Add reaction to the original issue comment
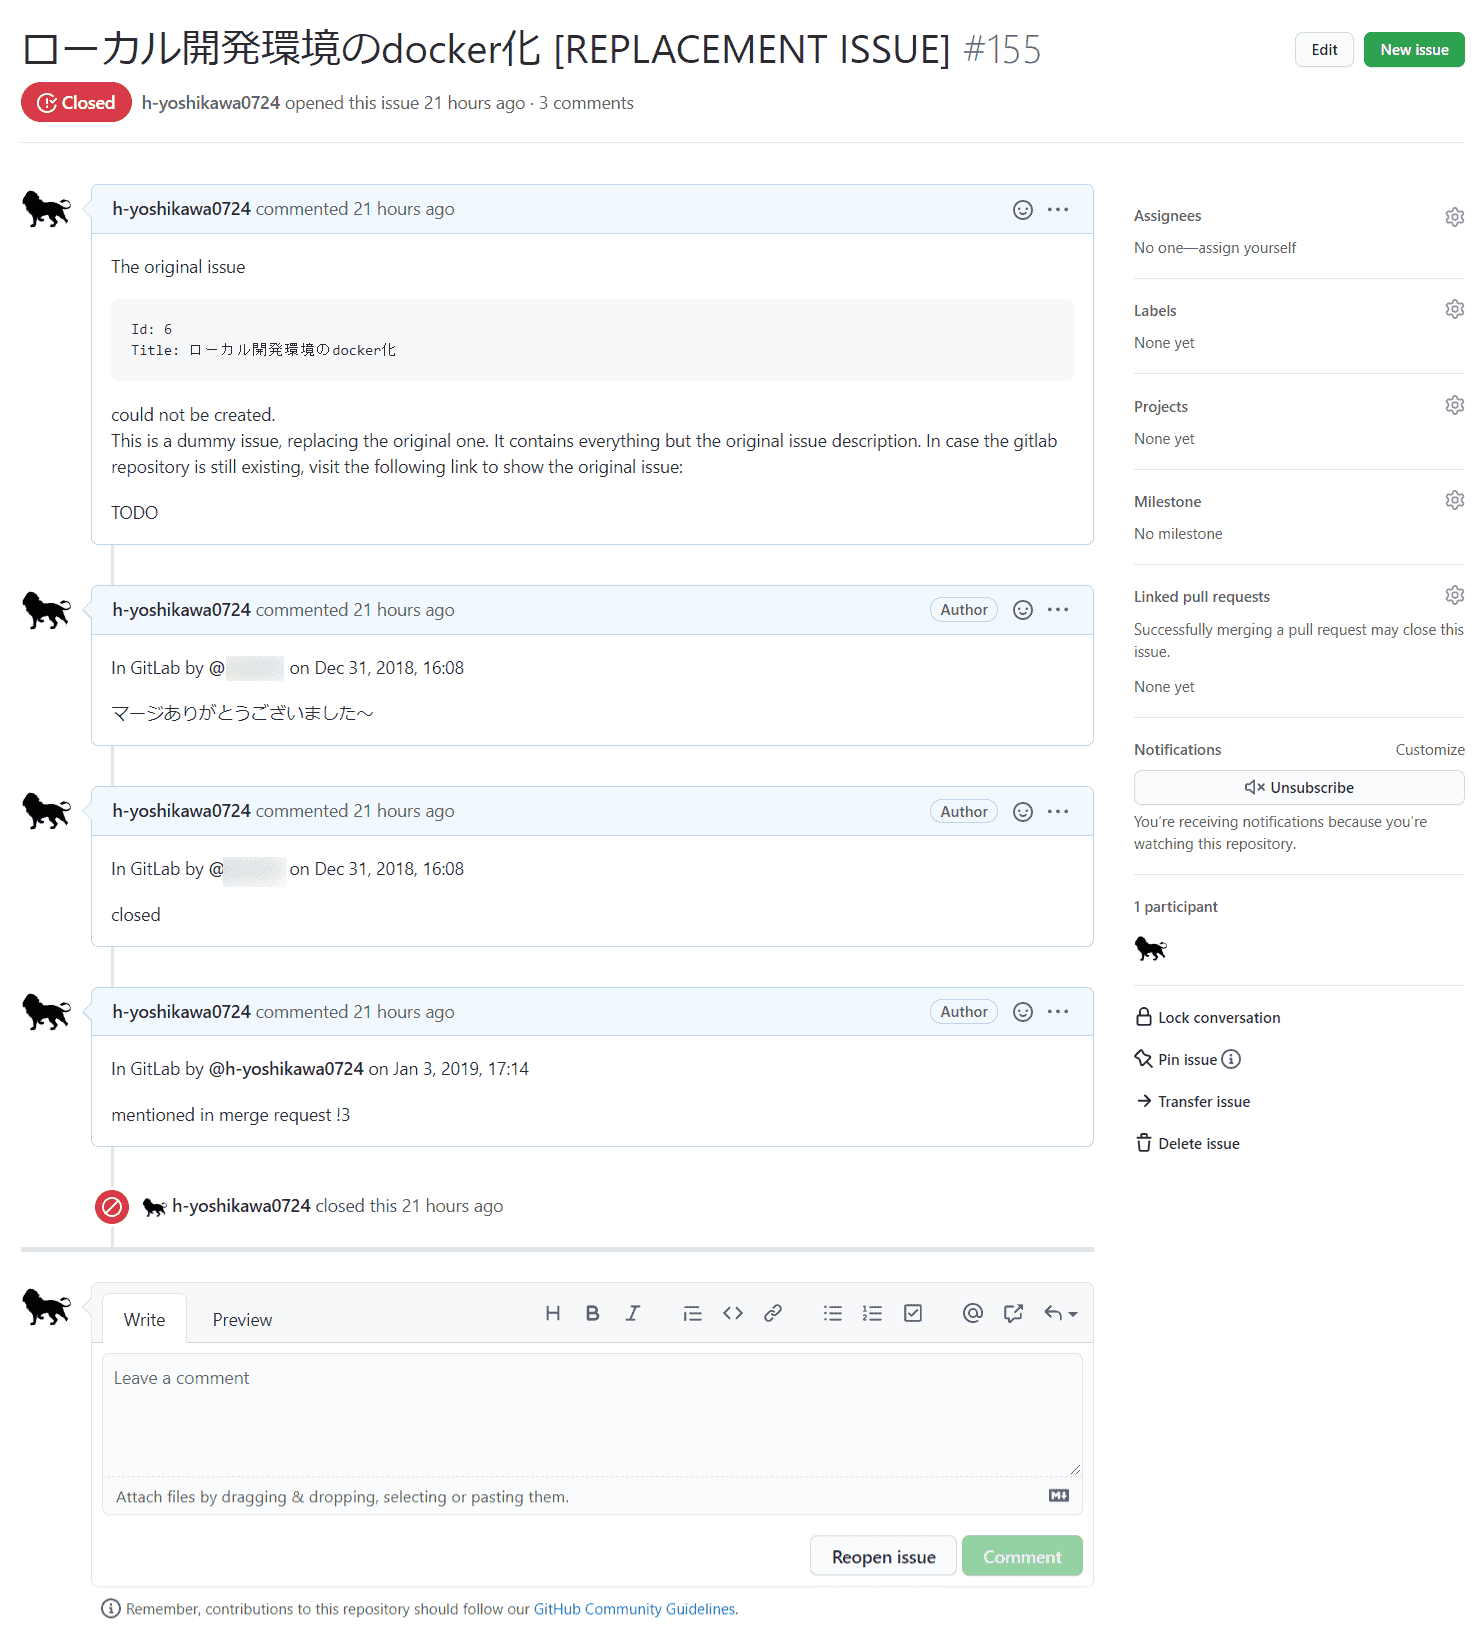1484x1639 pixels. [x=1022, y=210]
